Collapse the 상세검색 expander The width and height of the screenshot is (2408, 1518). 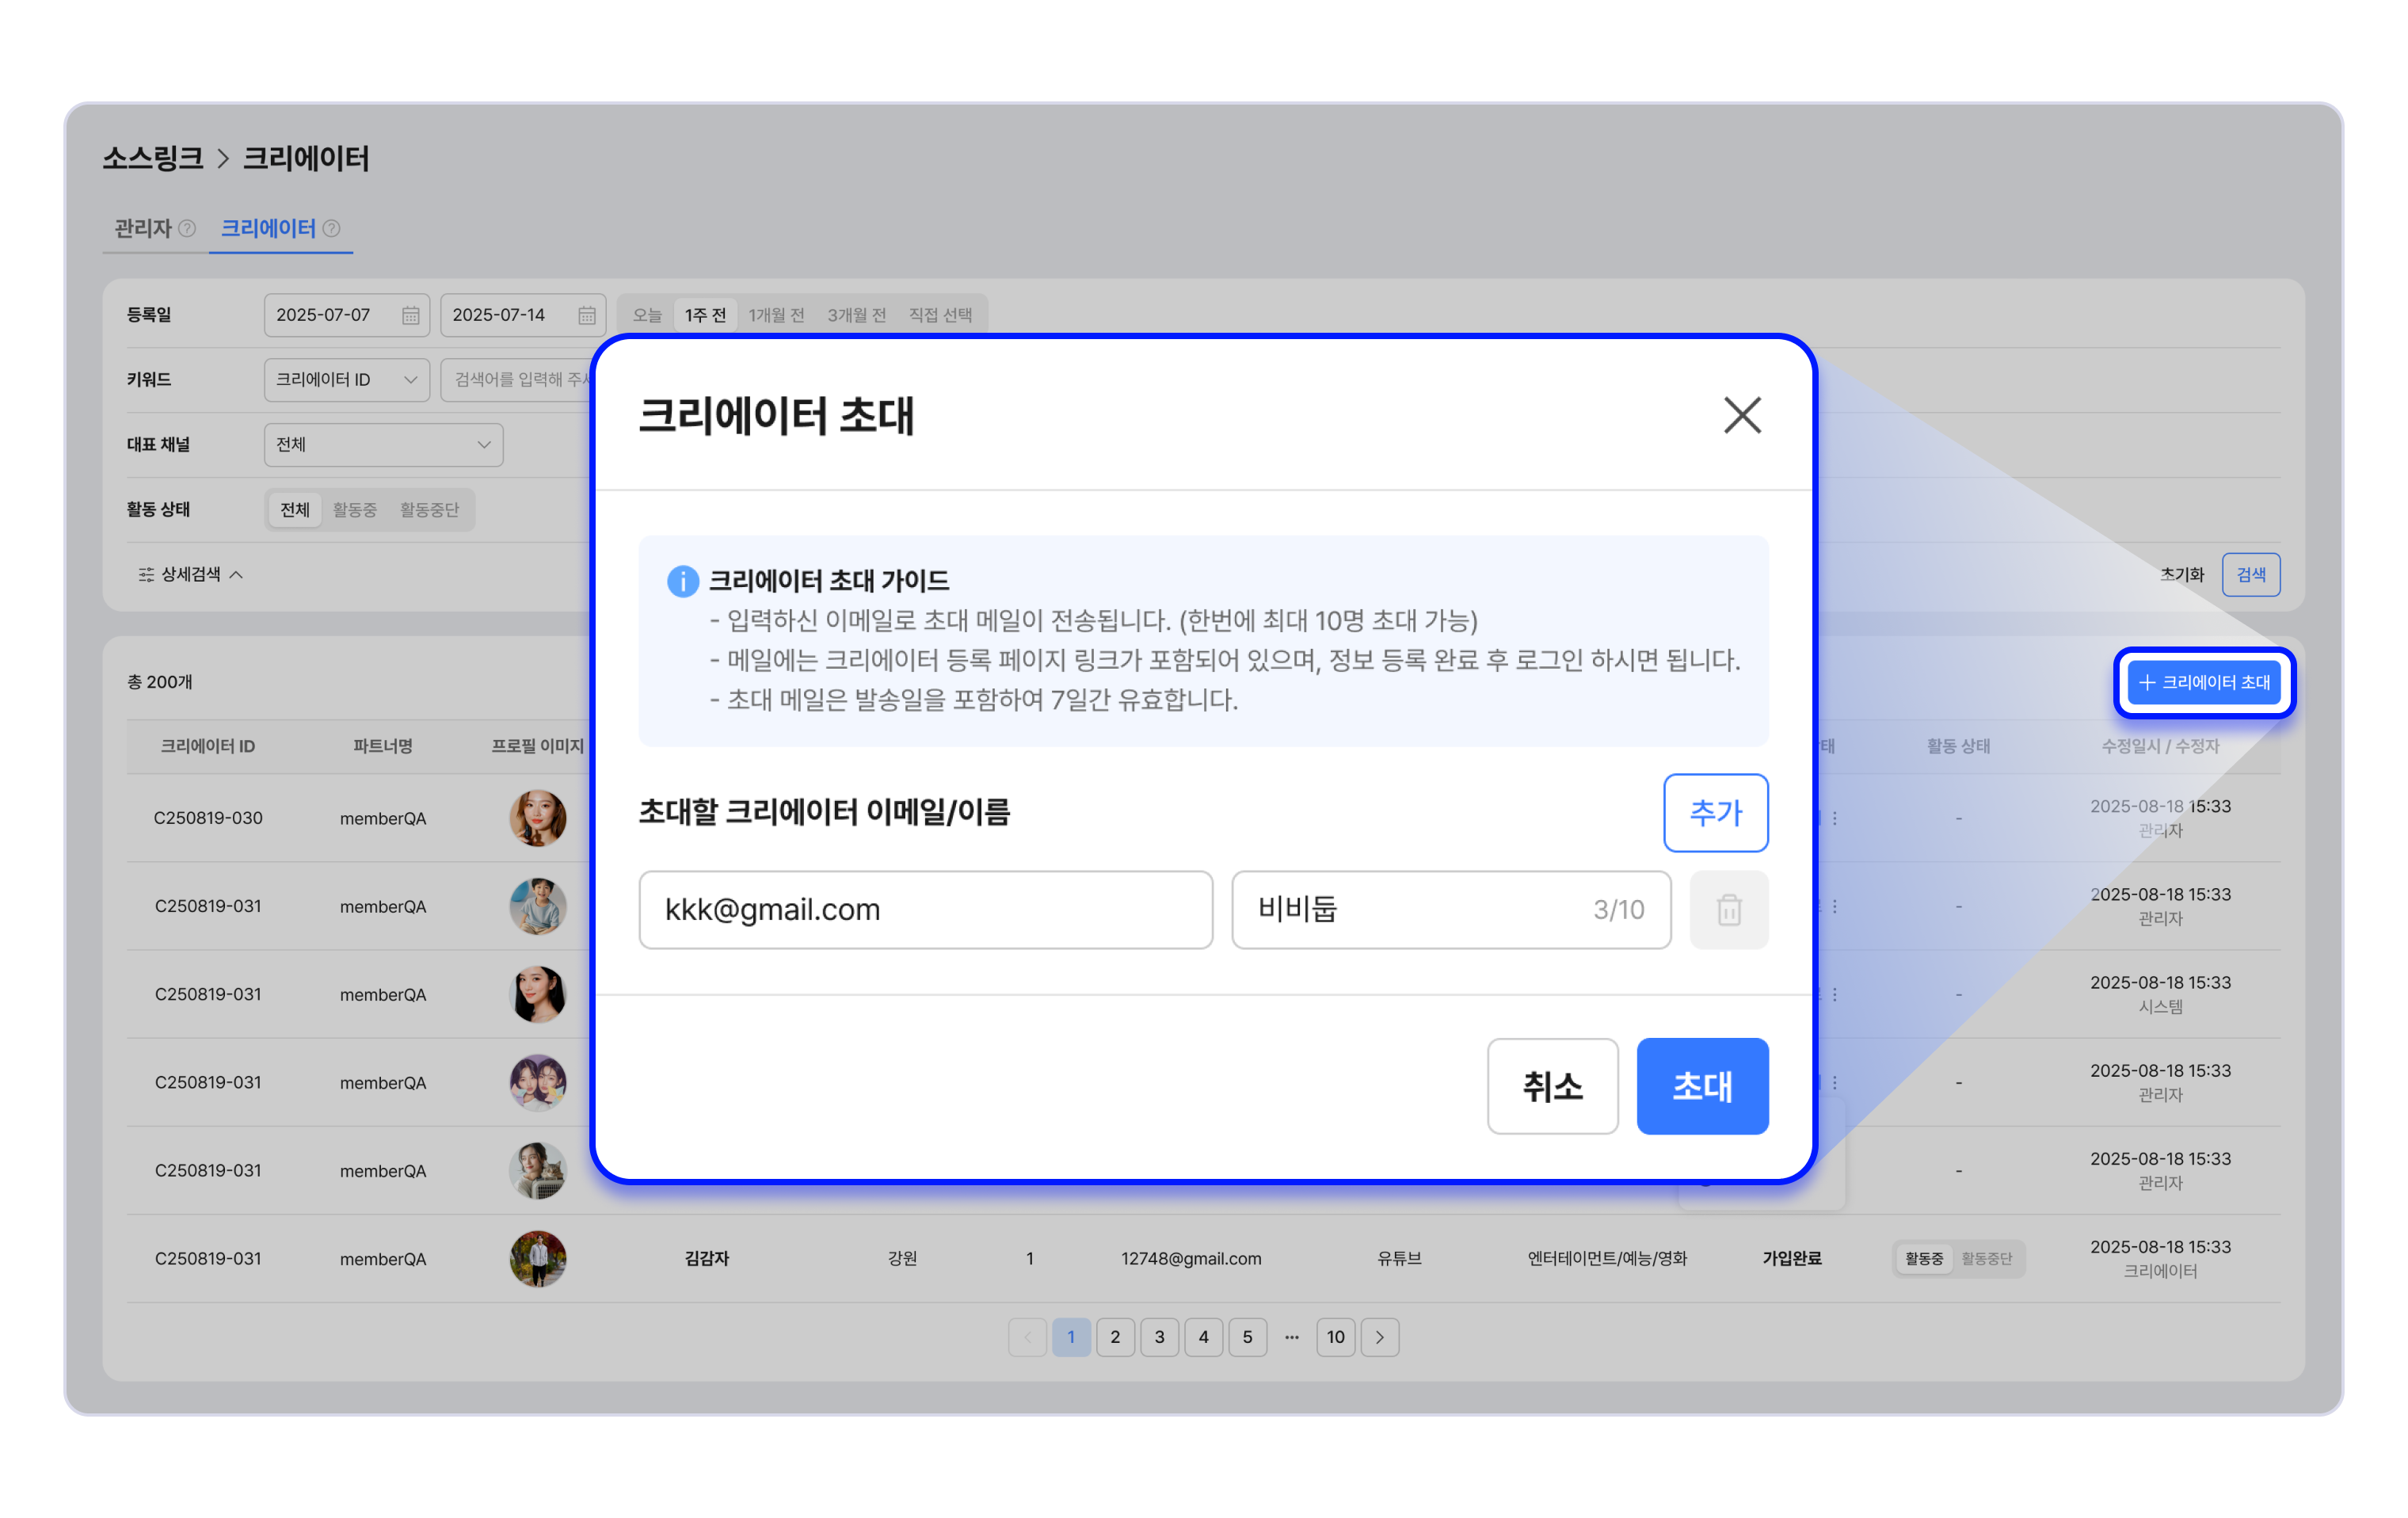[190, 574]
